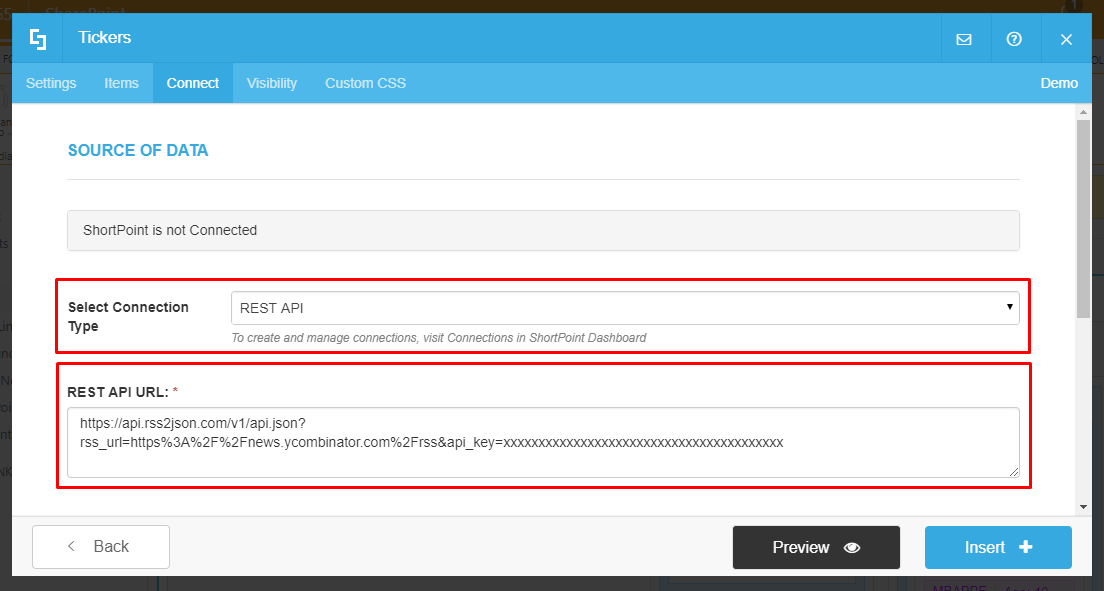Click the vertical scrollbar thumb
1104x591 pixels.
1084,218
